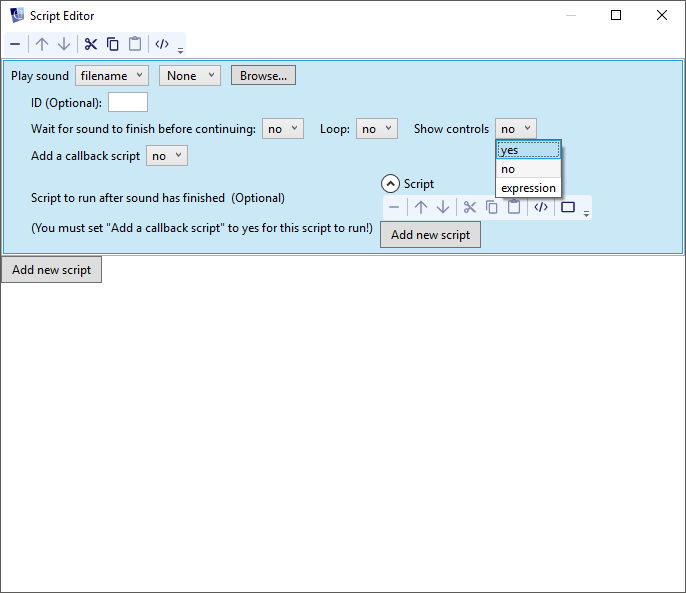
Task: Select expression in Show controls list
Action: 528,188
